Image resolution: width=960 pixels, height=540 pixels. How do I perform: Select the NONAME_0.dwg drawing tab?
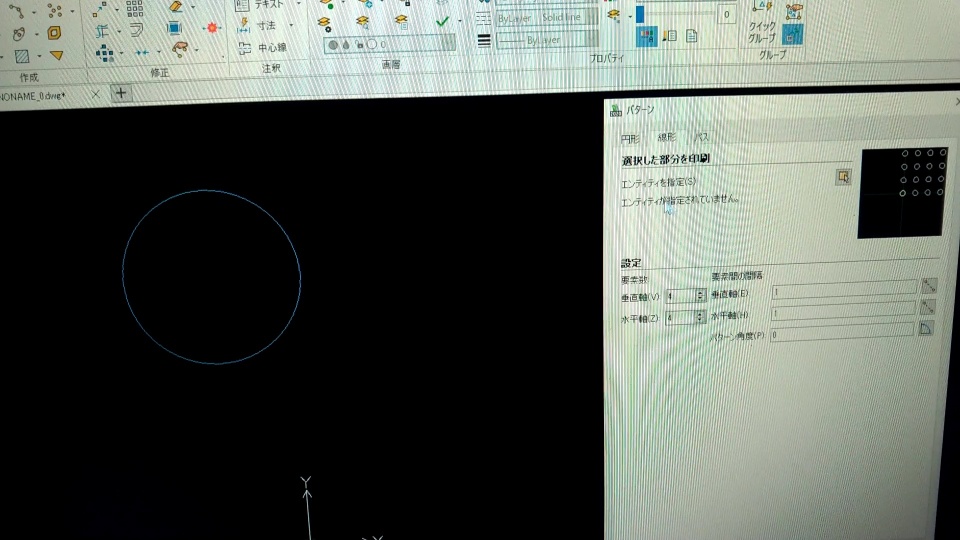[x=32, y=96]
